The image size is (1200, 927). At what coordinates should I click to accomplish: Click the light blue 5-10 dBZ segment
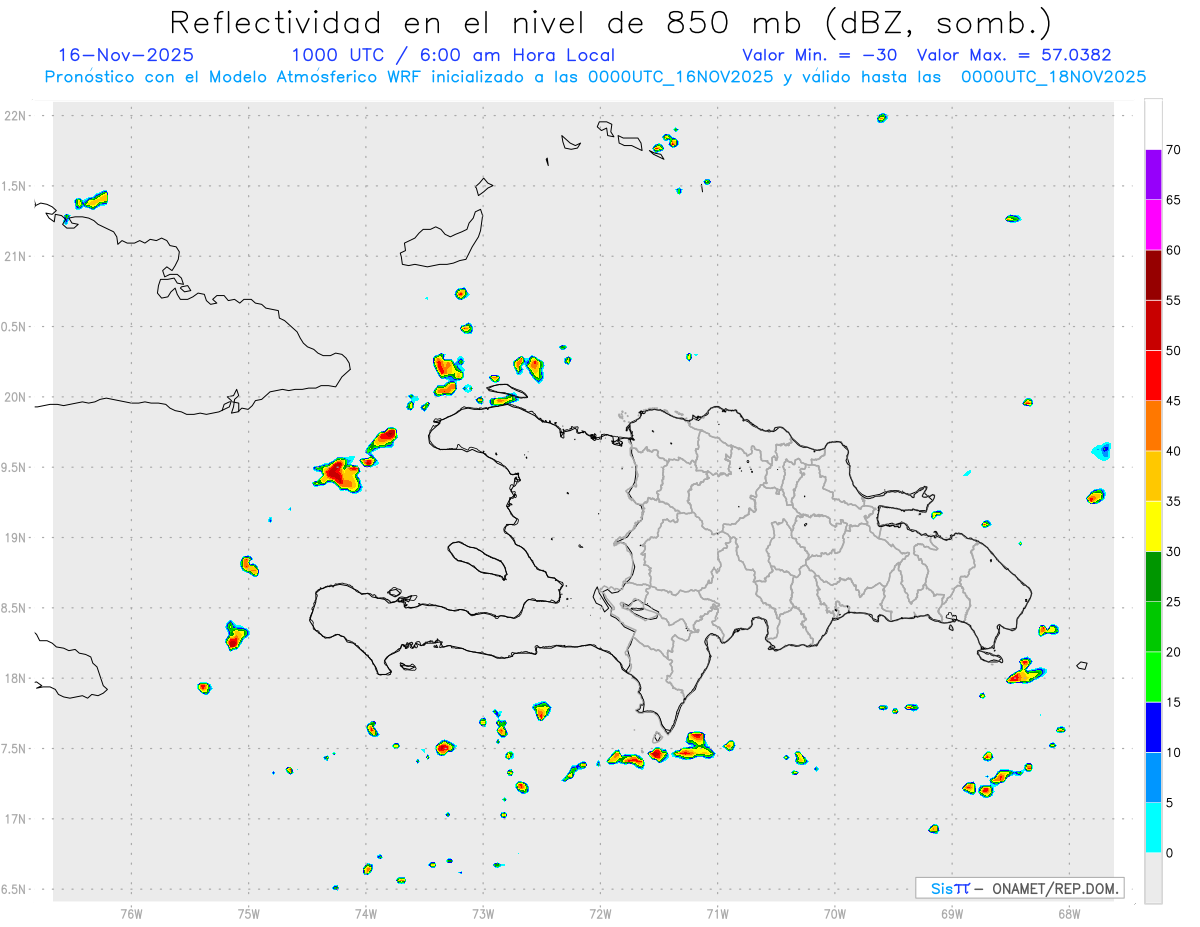pos(1153,777)
